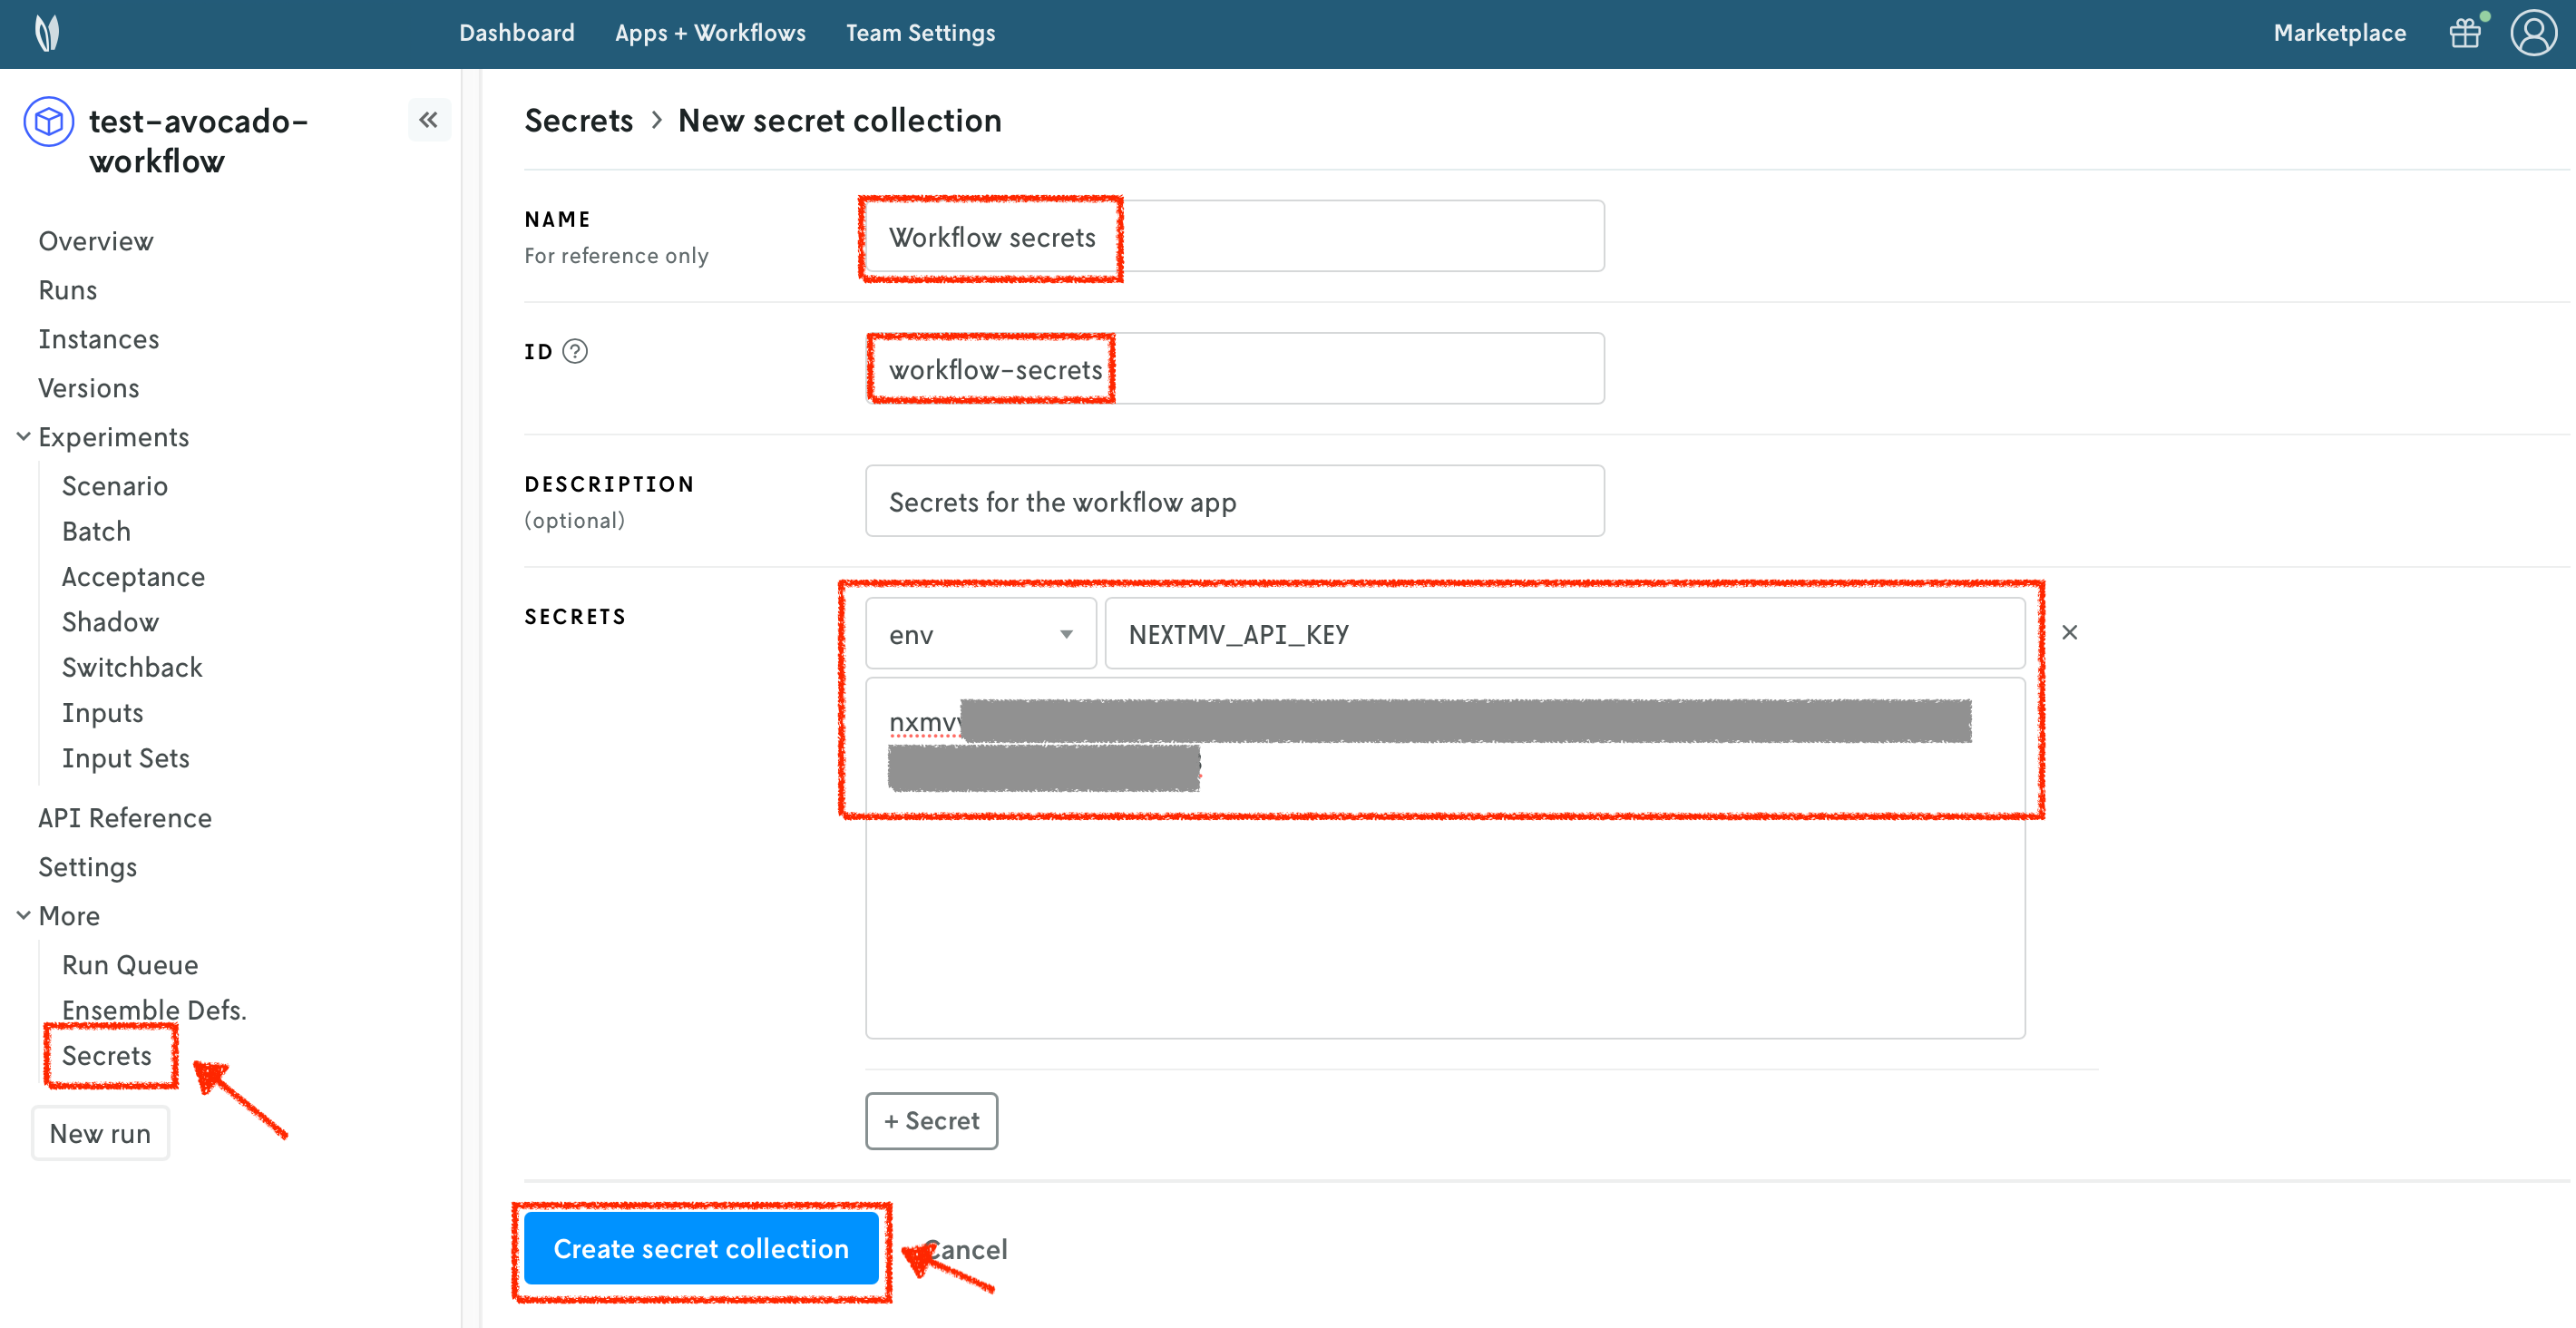The width and height of the screenshot is (2576, 1328).
Task: Open Marketplace from the top bar
Action: point(2339,33)
